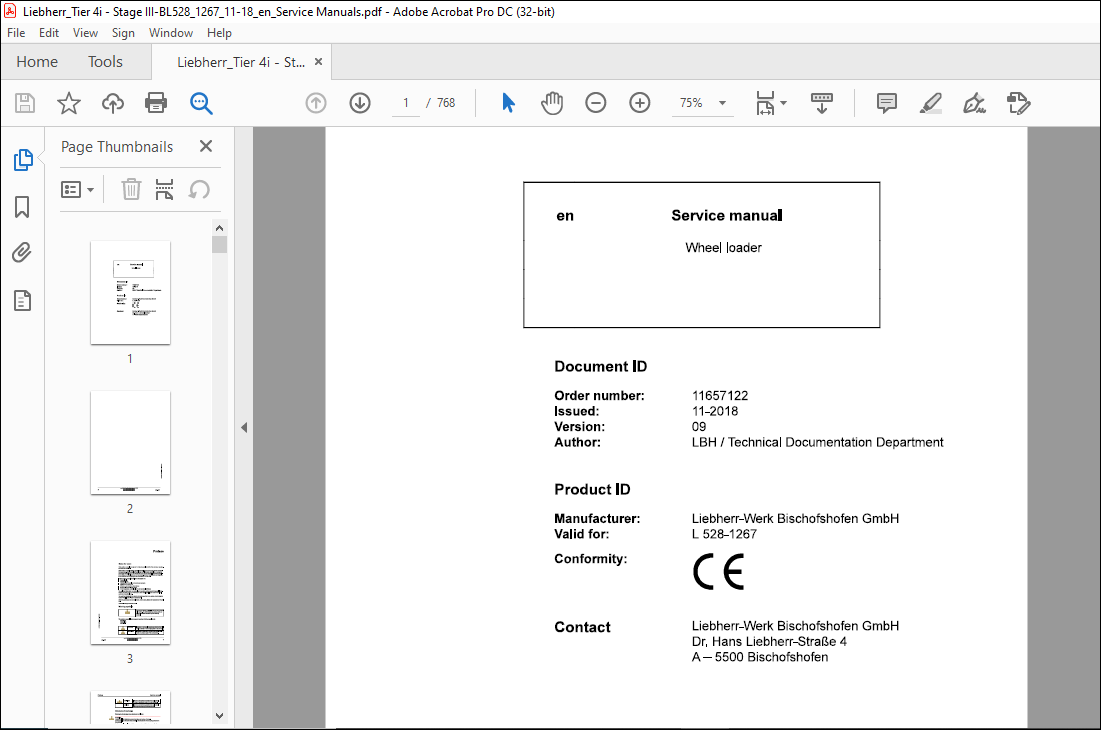Switch to the Home tab
The width and height of the screenshot is (1101, 730).
pos(37,62)
